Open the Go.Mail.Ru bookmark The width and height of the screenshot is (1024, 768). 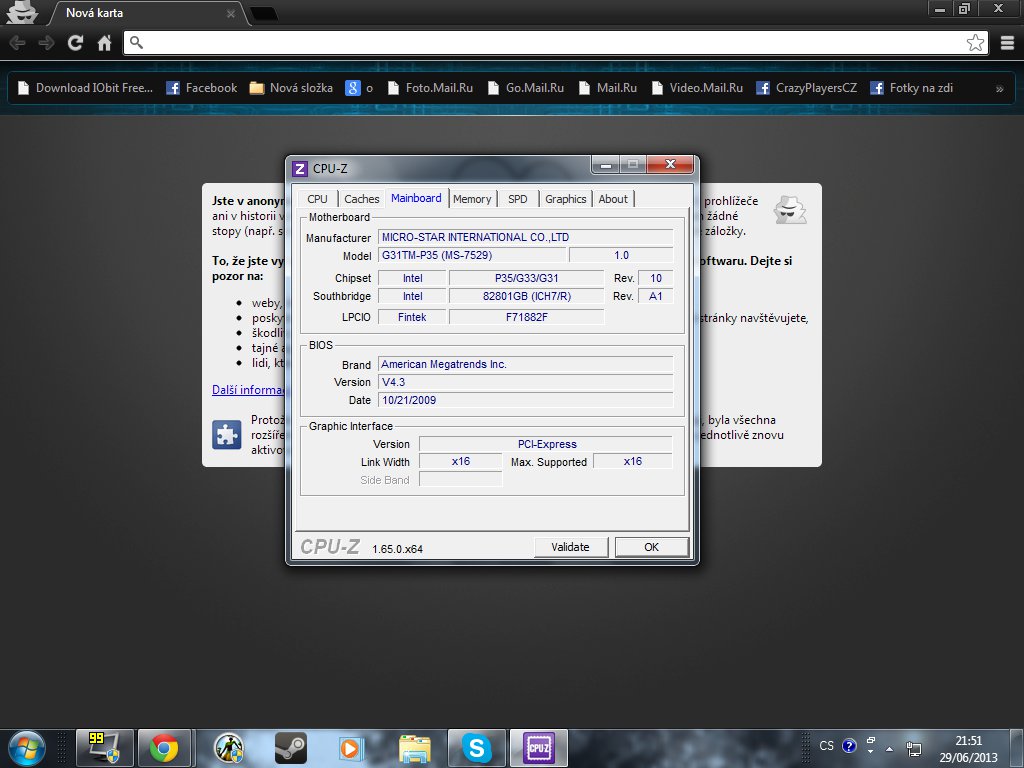(526, 88)
